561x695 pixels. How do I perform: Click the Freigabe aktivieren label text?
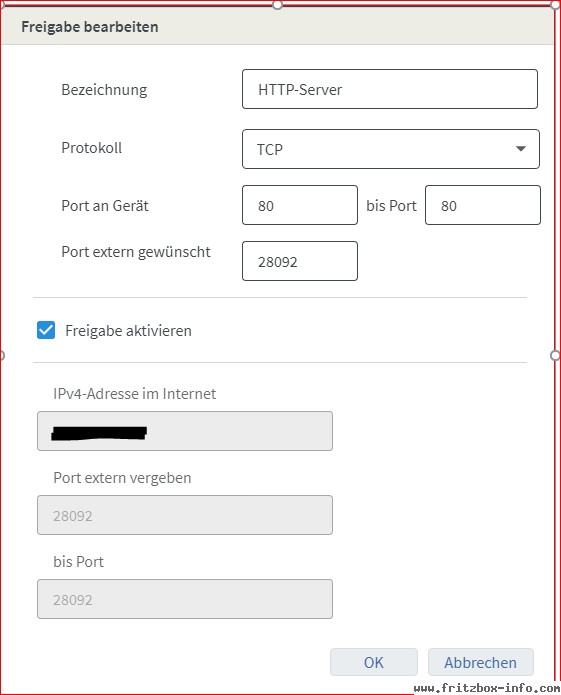pyautogui.click(x=129, y=331)
